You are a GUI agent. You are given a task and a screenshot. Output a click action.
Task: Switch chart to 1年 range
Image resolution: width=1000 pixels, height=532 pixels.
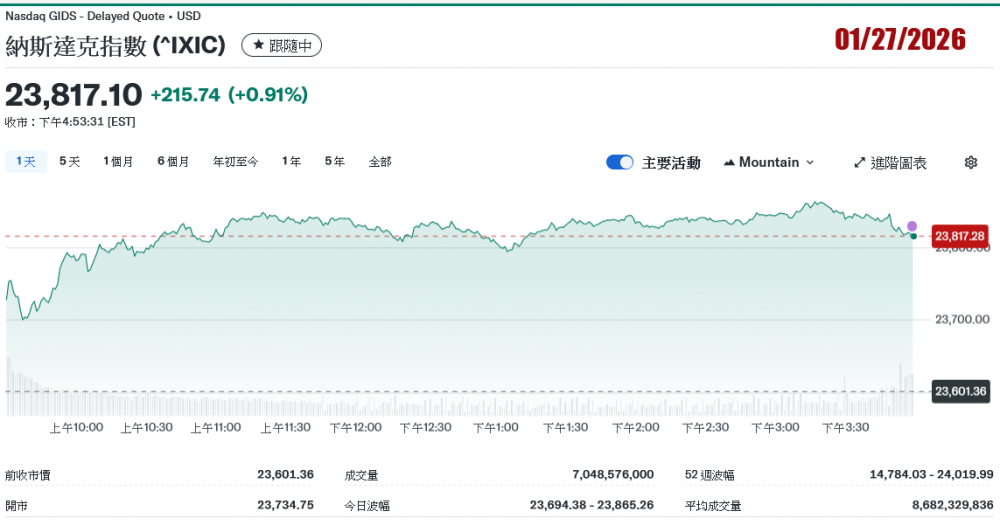(291, 161)
